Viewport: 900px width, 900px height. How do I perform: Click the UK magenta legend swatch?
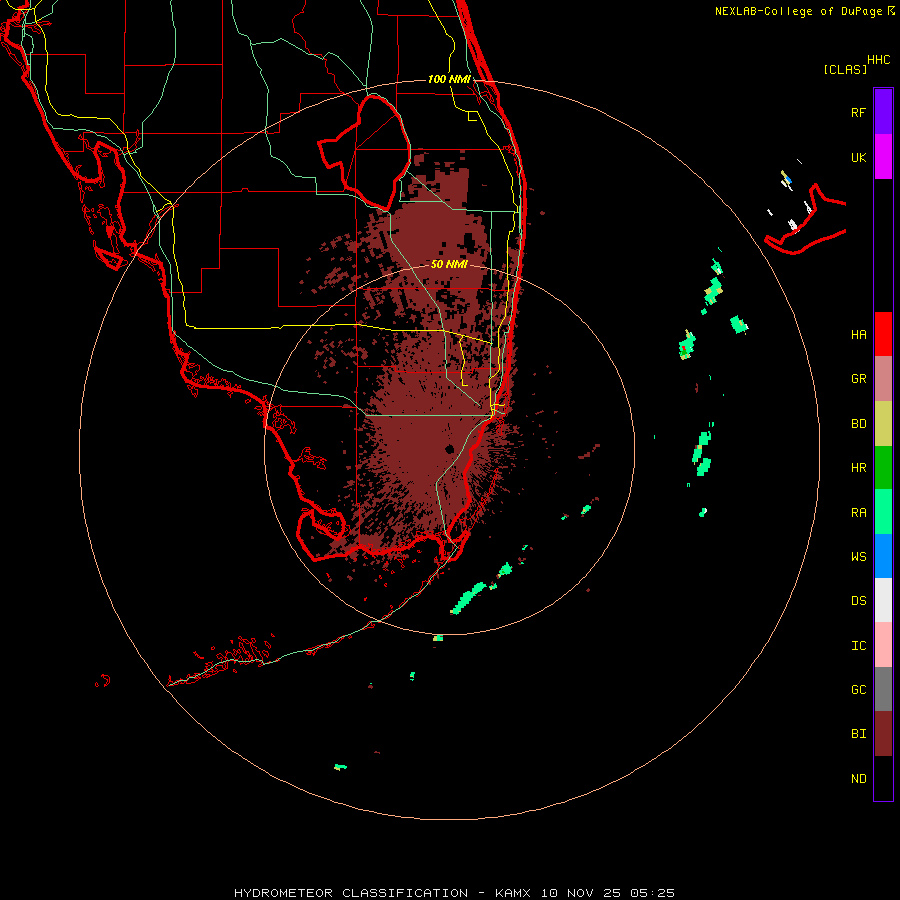coord(883,157)
